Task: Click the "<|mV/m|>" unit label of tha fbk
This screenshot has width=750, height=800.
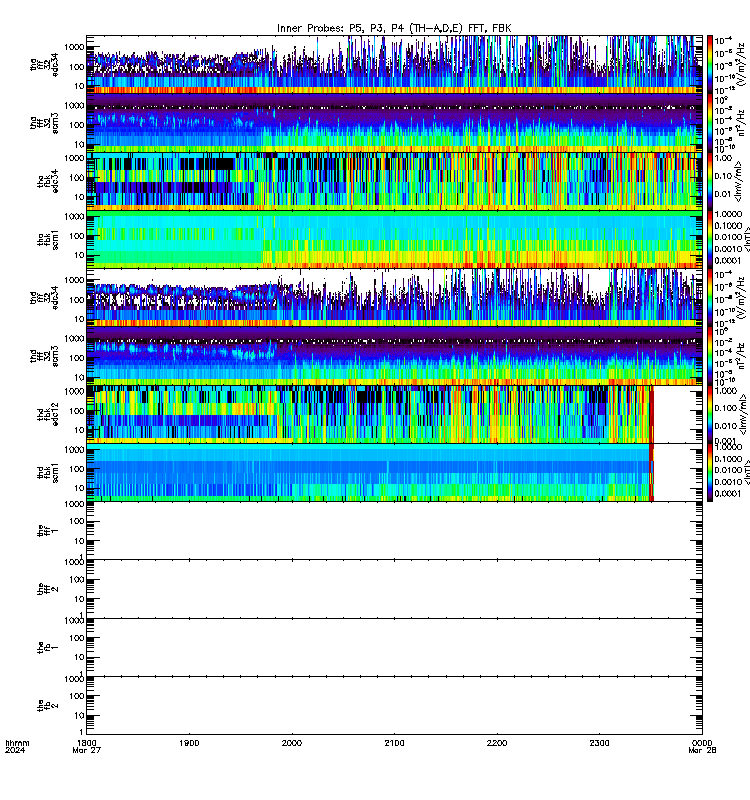Action: click(739, 182)
